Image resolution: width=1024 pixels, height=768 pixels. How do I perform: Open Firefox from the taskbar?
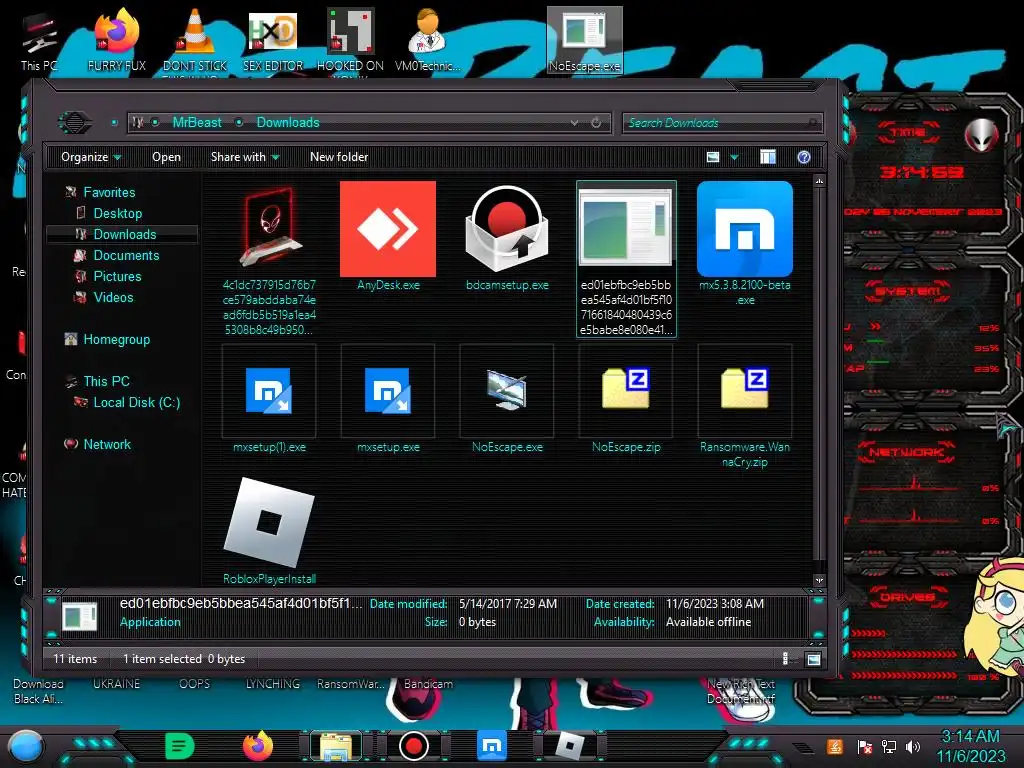[258, 746]
